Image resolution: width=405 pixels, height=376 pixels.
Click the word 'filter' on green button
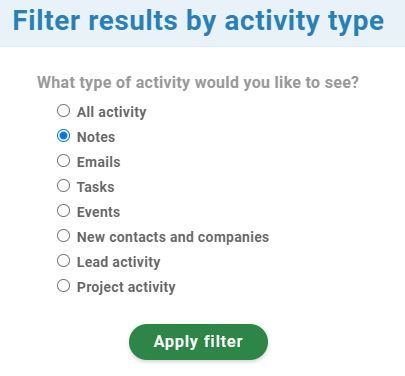pos(223,341)
